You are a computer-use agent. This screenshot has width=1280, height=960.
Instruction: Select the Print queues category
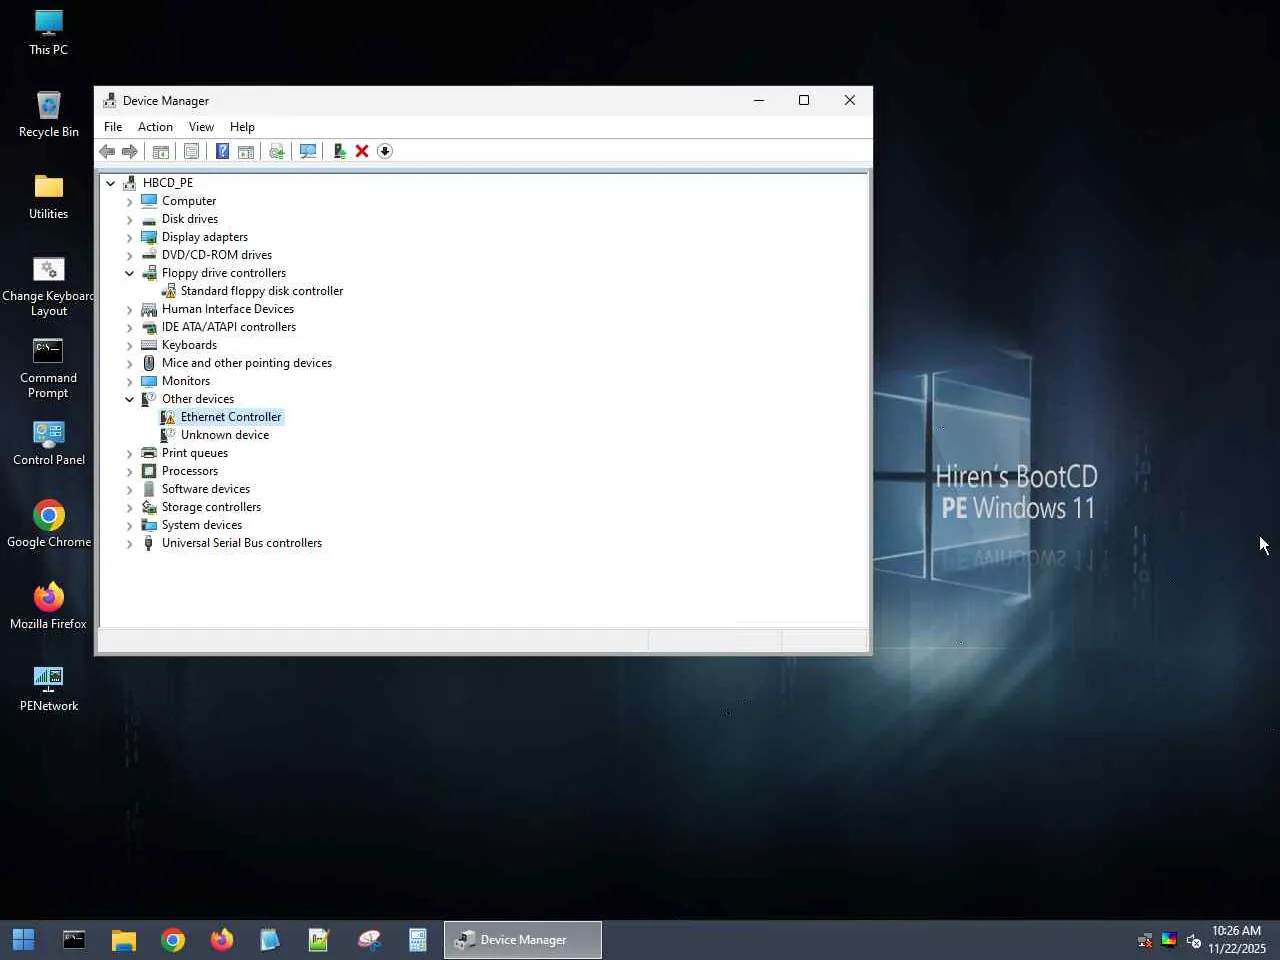pos(195,453)
